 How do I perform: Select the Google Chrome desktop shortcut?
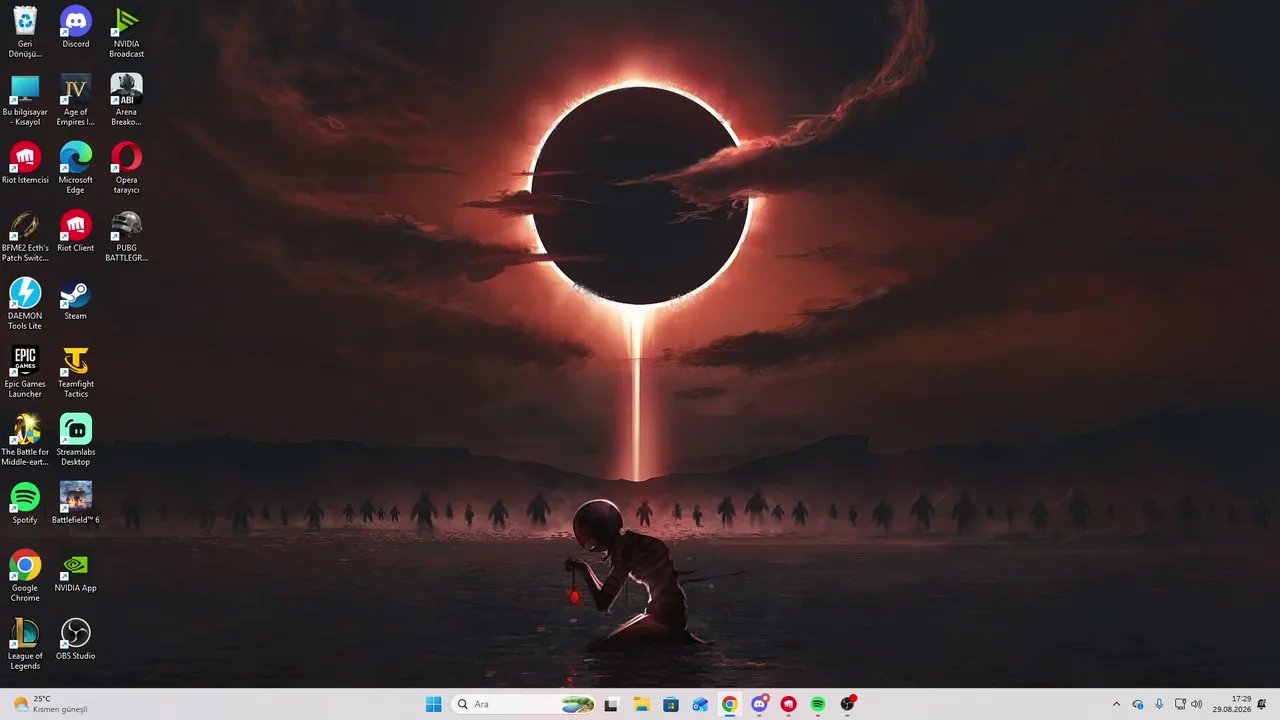25,576
